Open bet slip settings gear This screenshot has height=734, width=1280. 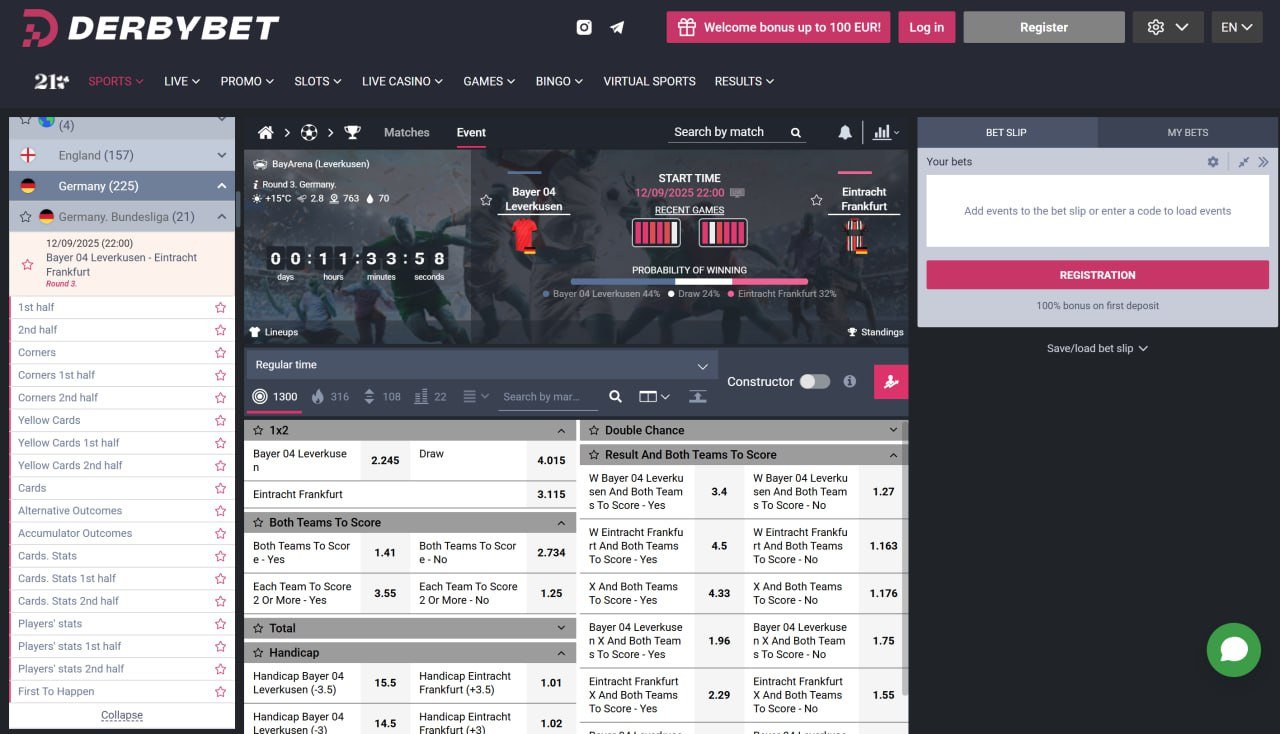[1213, 162]
